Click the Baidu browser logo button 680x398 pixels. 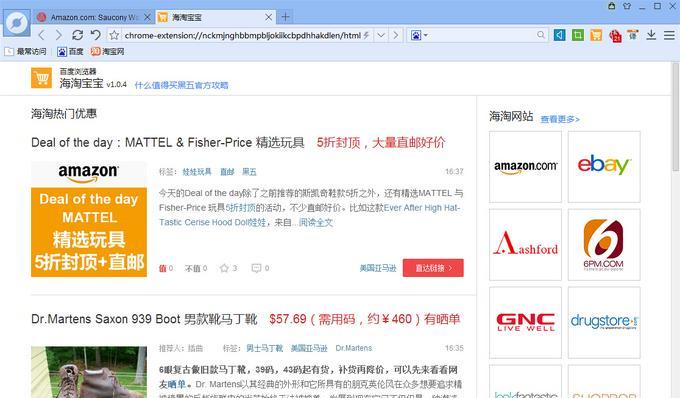tap(17, 23)
